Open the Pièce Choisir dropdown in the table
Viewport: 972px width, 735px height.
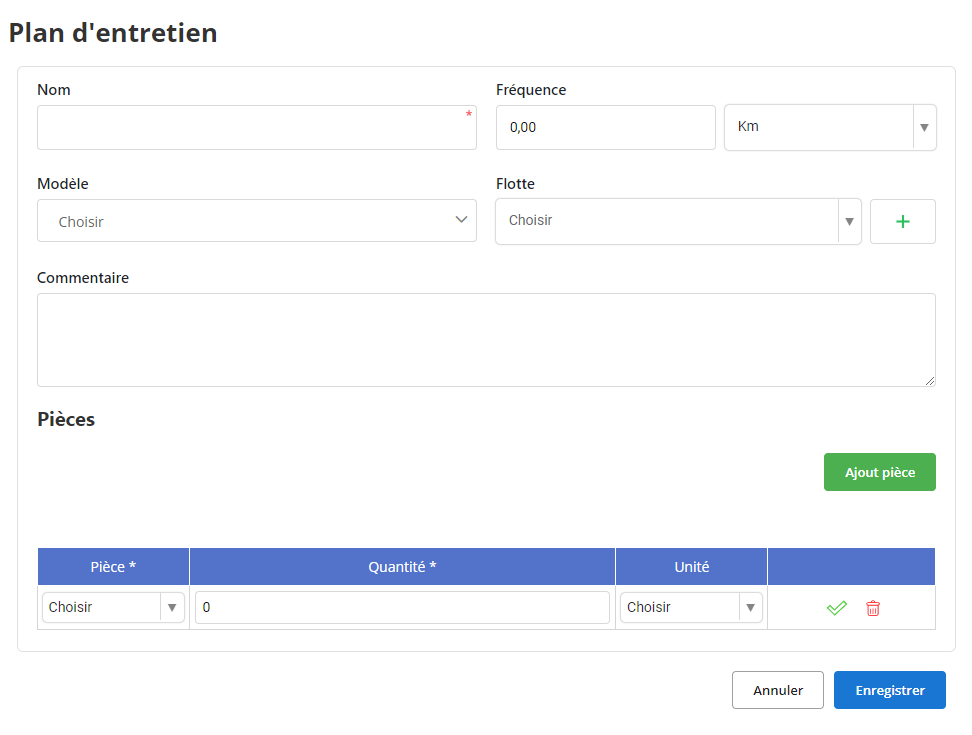pyautogui.click(x=113, y=607)
